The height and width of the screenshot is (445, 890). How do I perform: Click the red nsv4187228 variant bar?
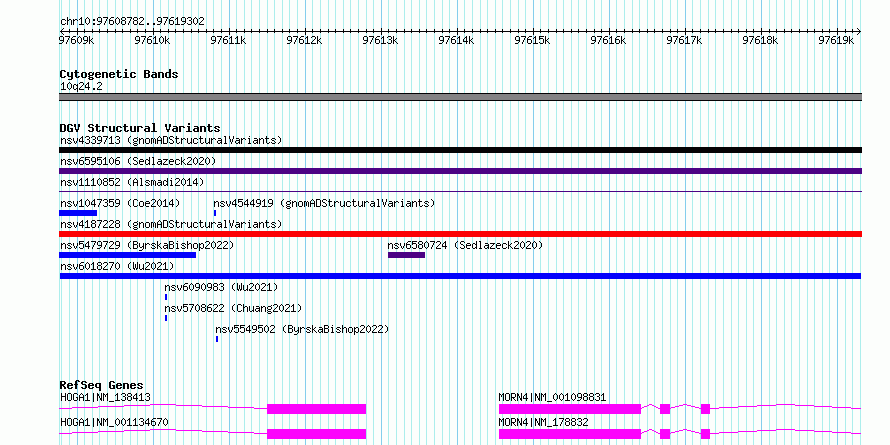460,234
